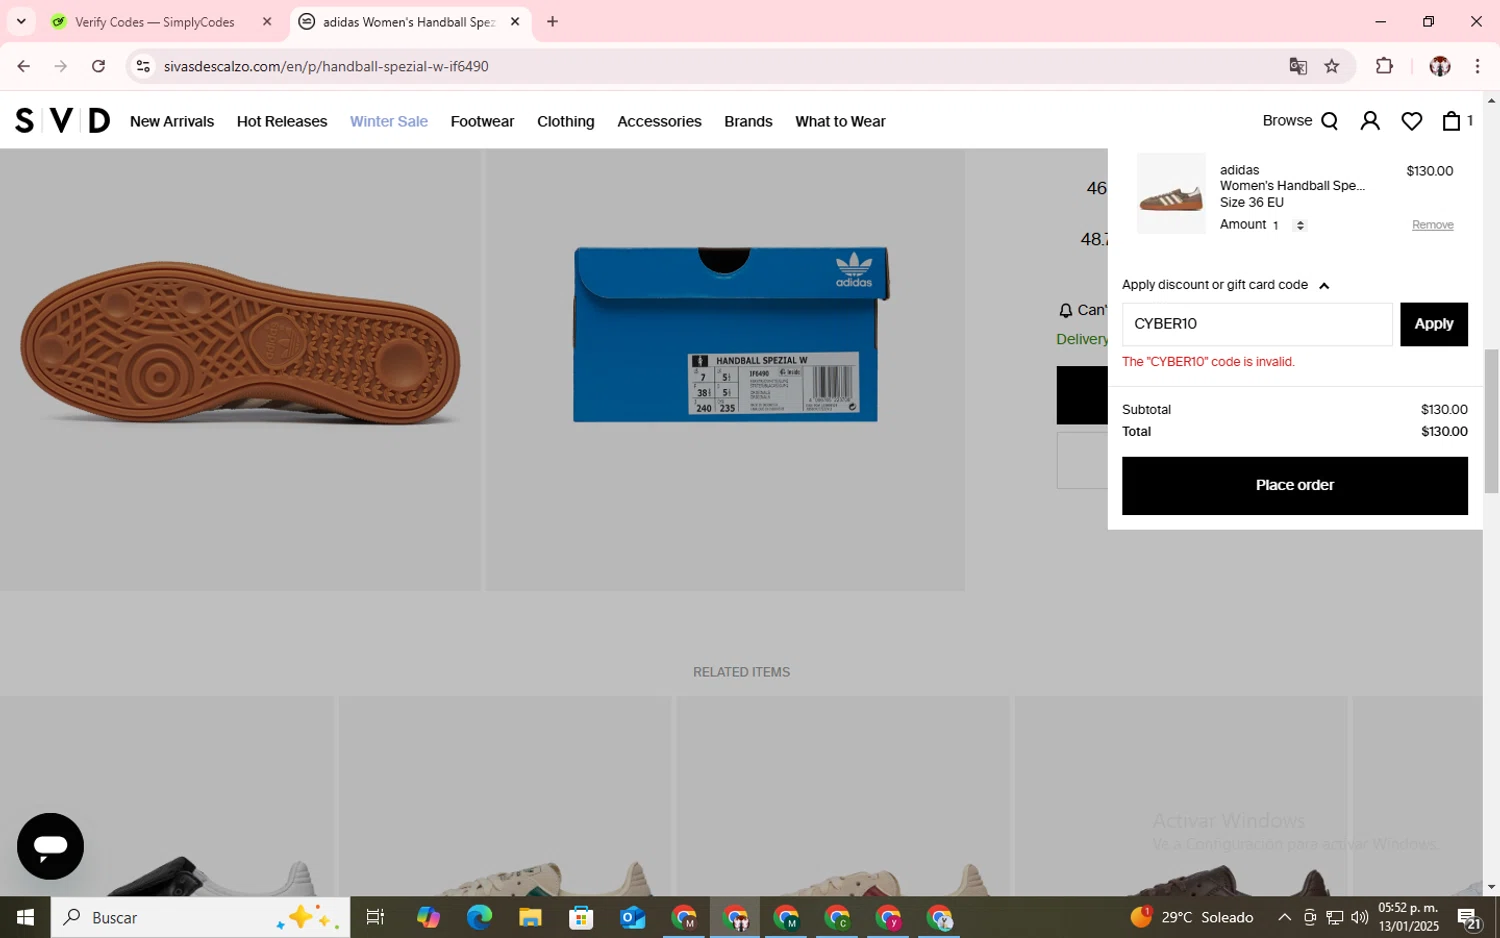Open the Brands menu
This screenshot has width=1500, height=938.
(748, 121)
